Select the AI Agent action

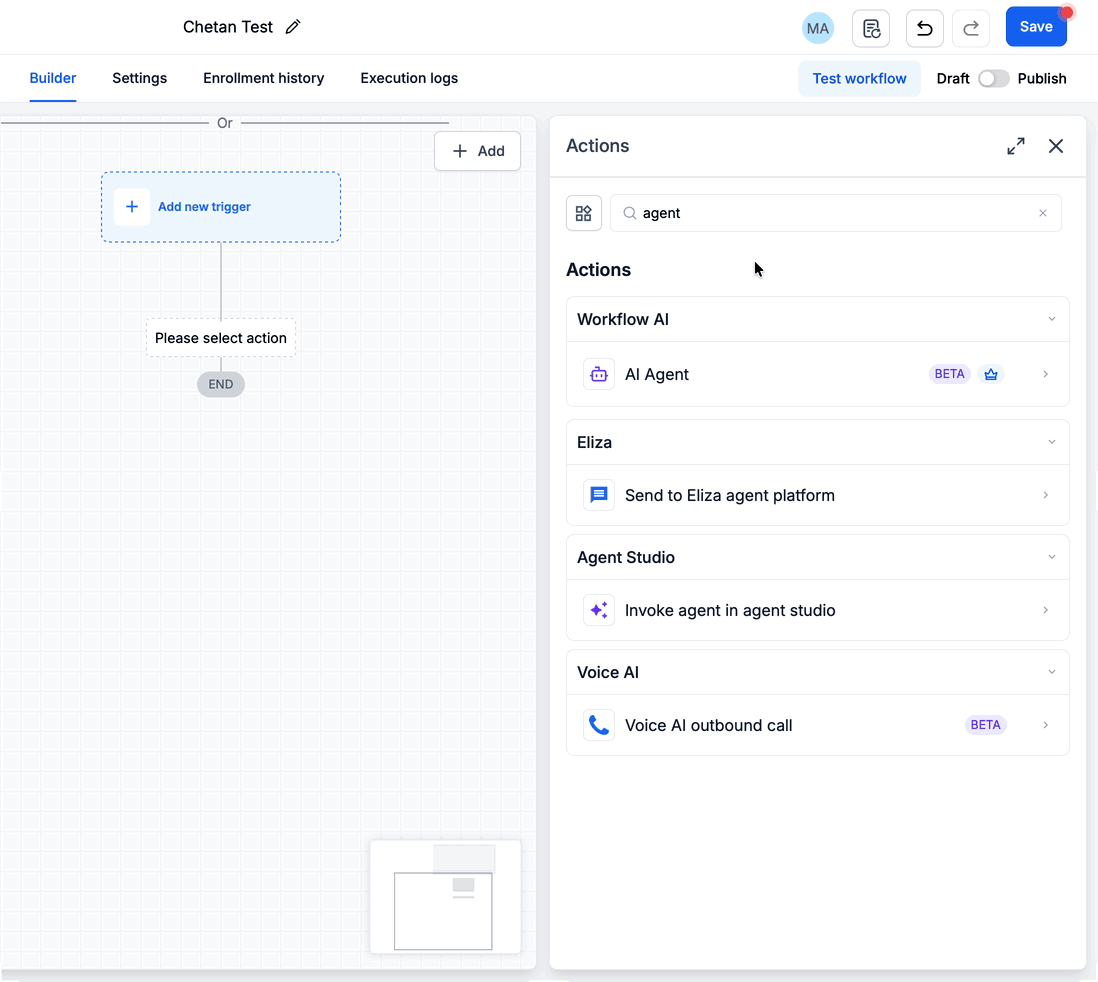point(817,374)
